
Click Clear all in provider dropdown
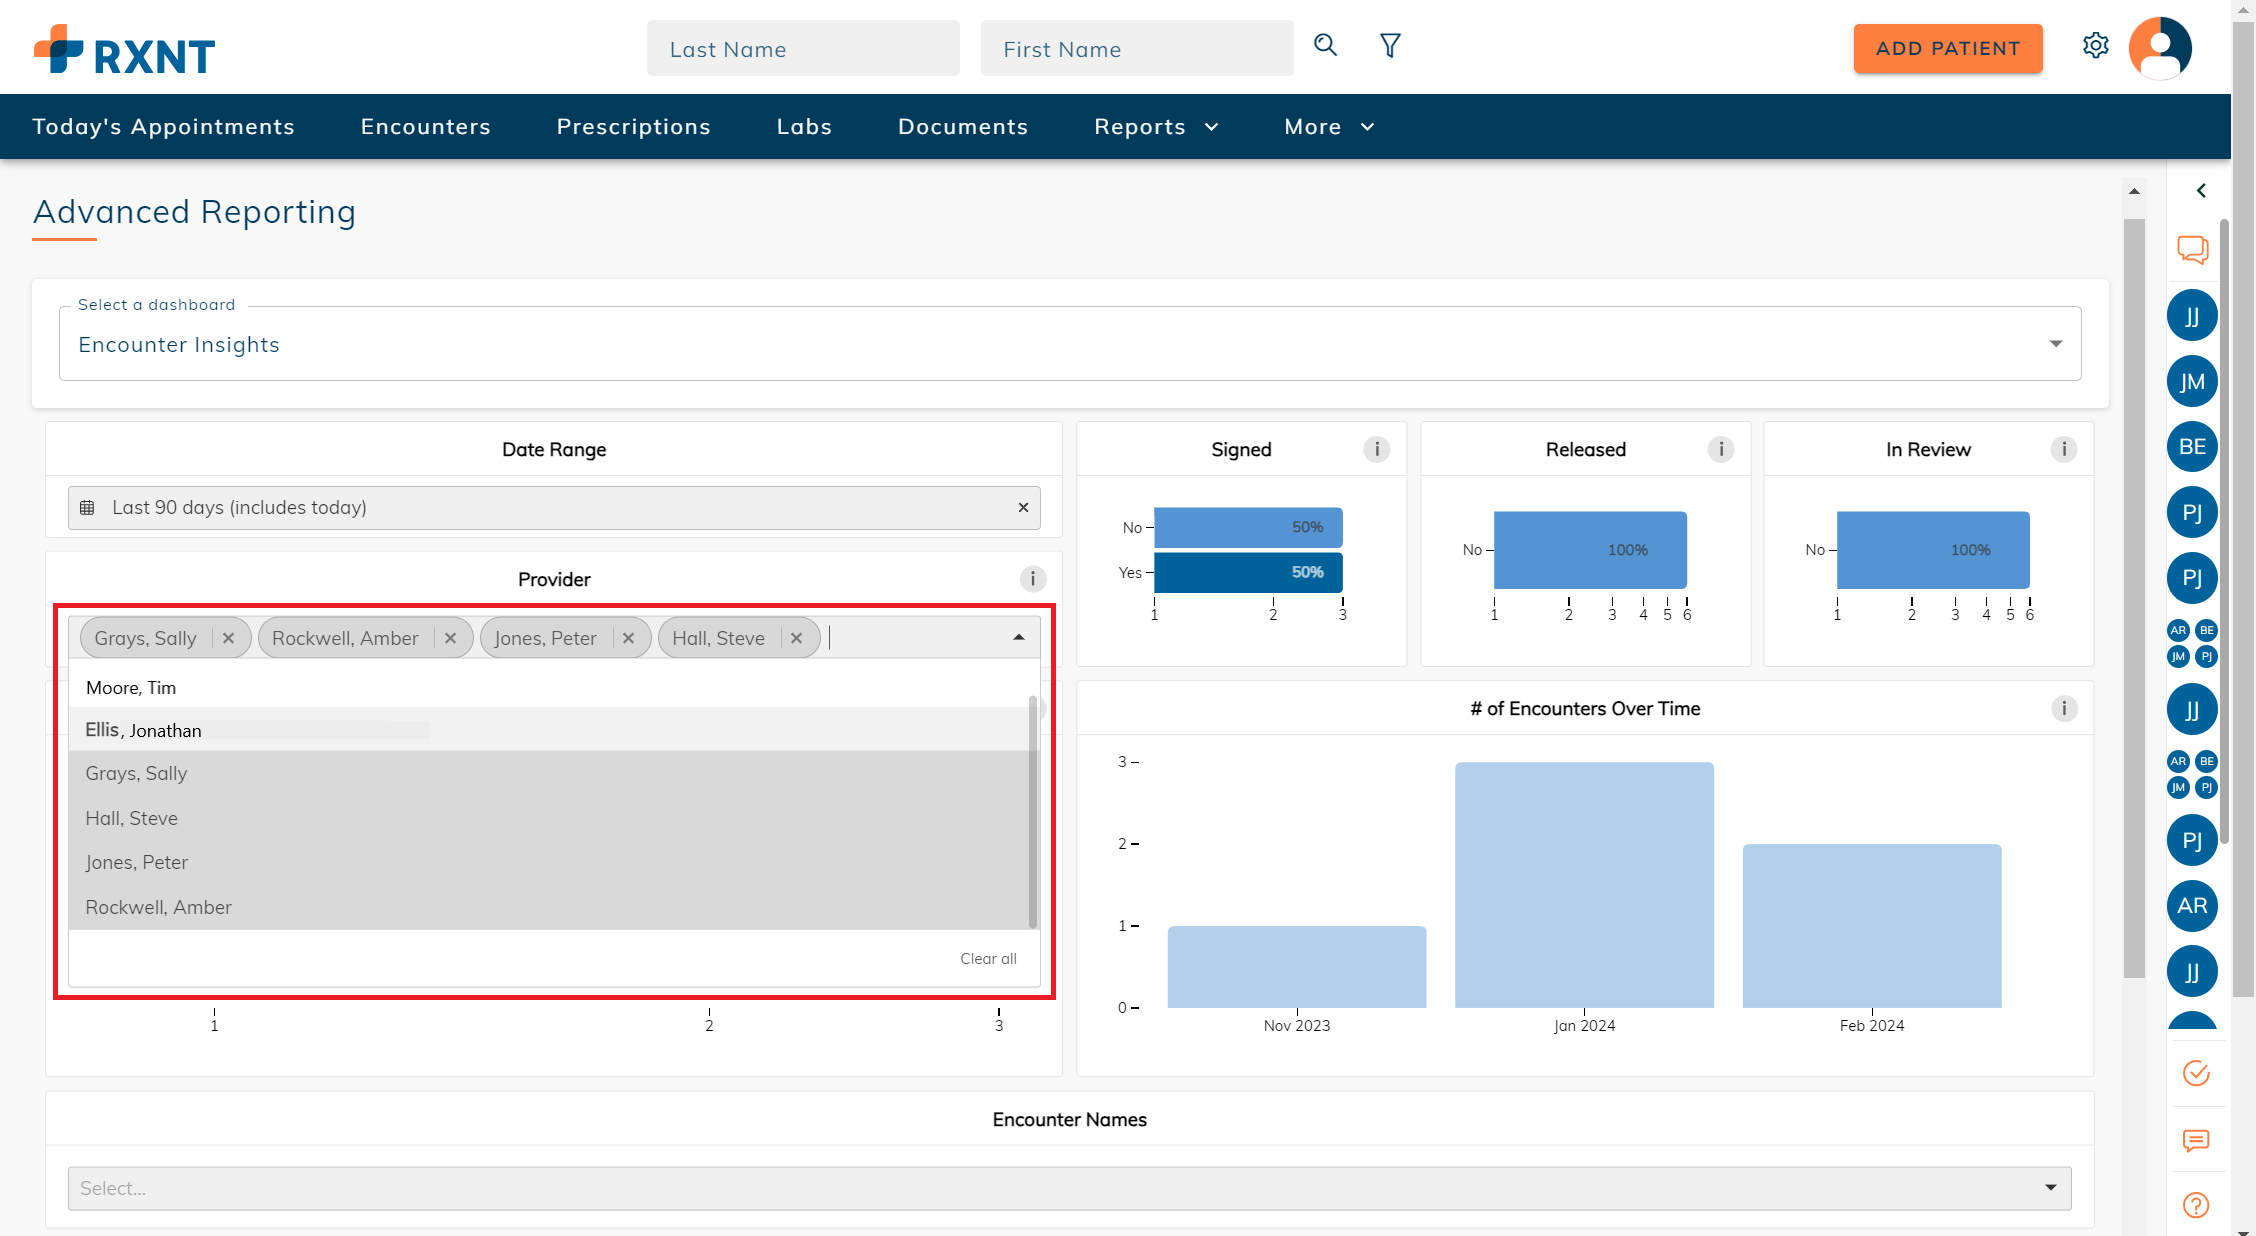coord(988,958)
